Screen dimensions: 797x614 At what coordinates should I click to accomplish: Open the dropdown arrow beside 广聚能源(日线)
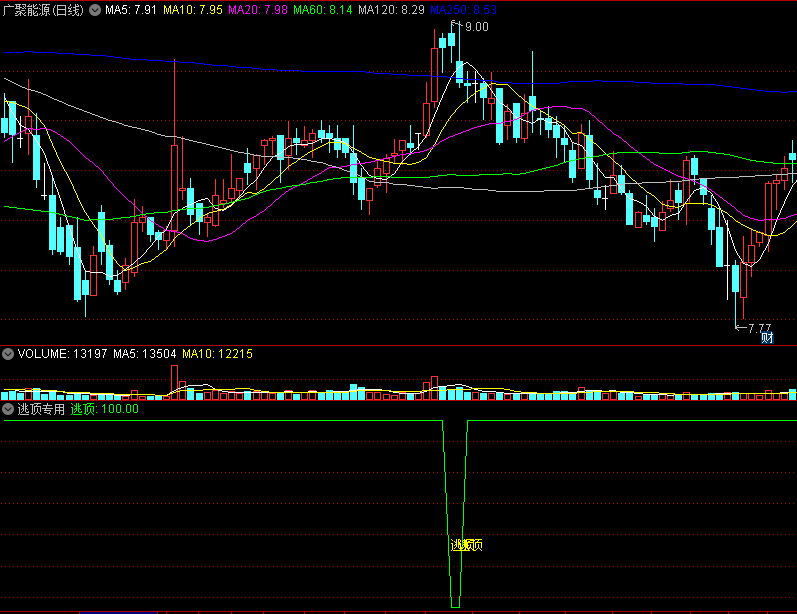point(95,10)
